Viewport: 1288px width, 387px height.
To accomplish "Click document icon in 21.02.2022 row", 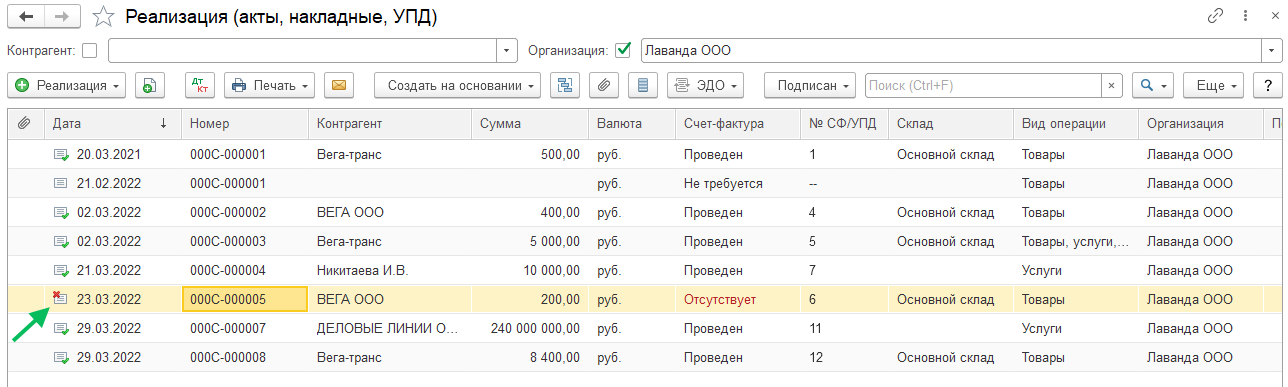I will pos(61,184).
